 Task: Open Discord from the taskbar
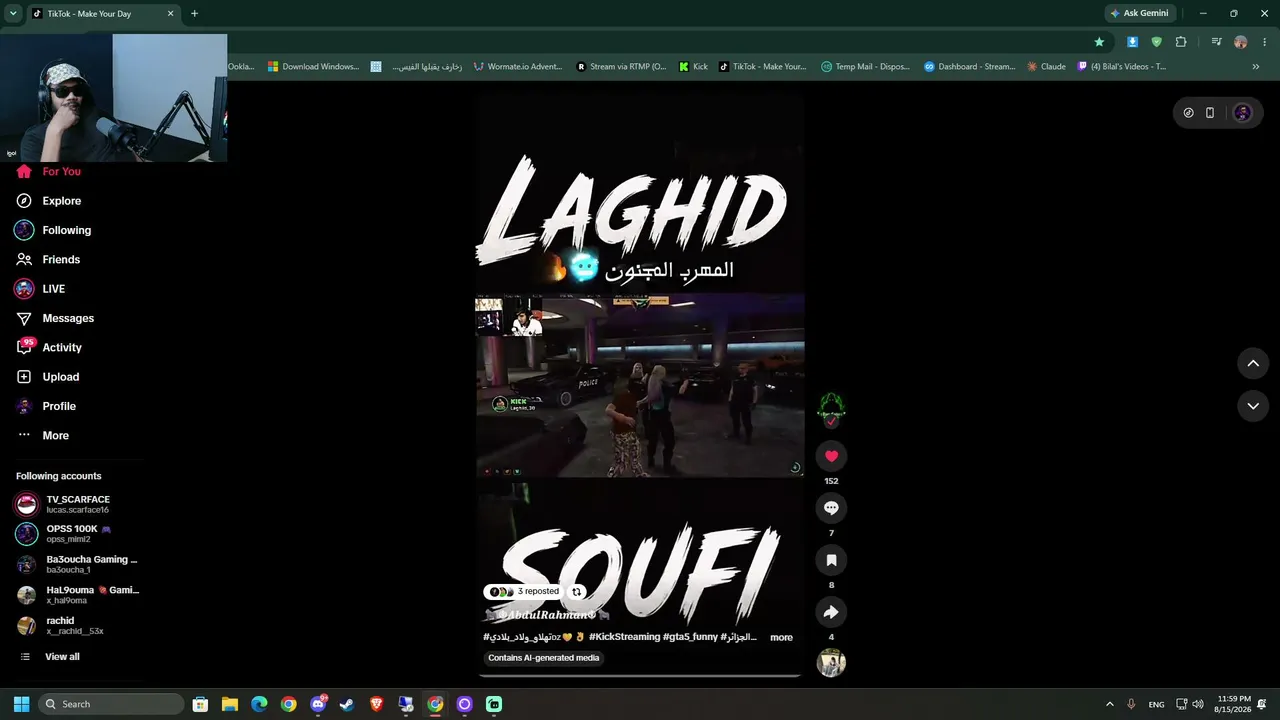click(x=318, y=704)
